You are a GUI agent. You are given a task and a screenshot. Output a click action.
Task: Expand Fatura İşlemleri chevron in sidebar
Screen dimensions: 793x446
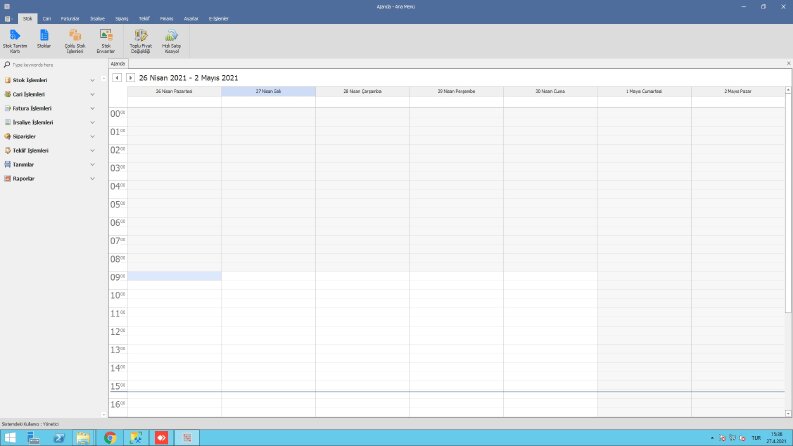pyautogui.click(x=93, y=109)
